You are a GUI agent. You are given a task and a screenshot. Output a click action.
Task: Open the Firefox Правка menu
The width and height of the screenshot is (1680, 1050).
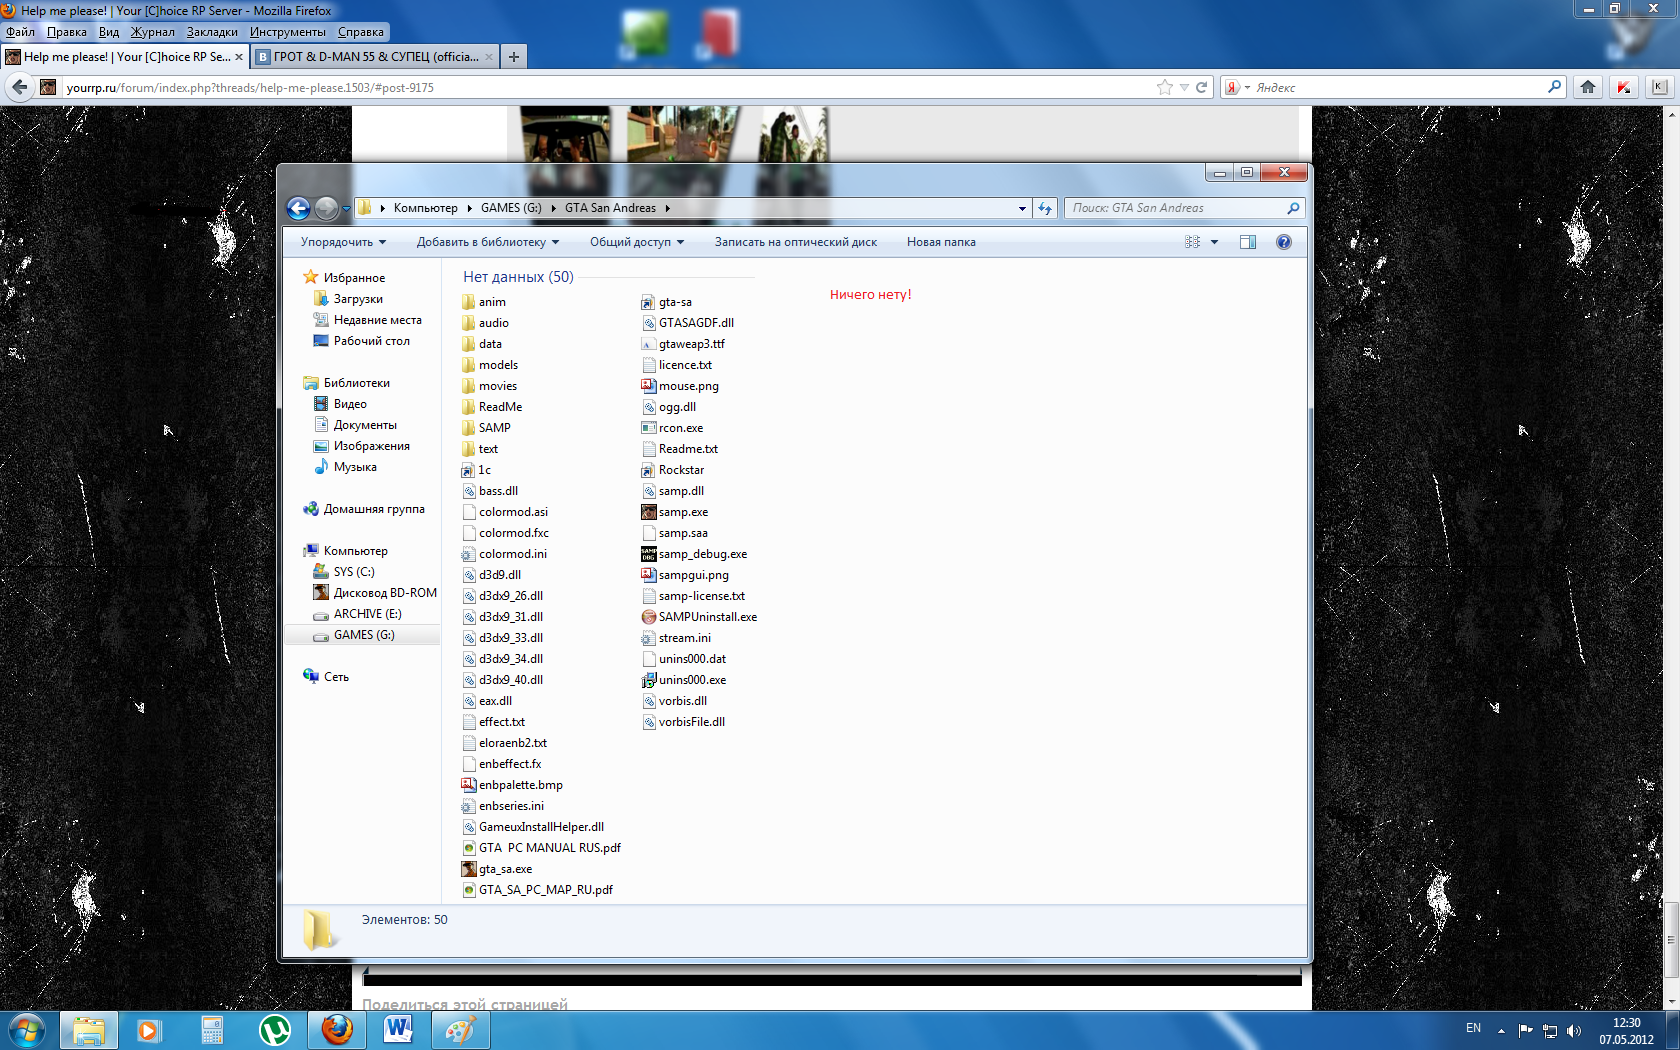(66, 32)
